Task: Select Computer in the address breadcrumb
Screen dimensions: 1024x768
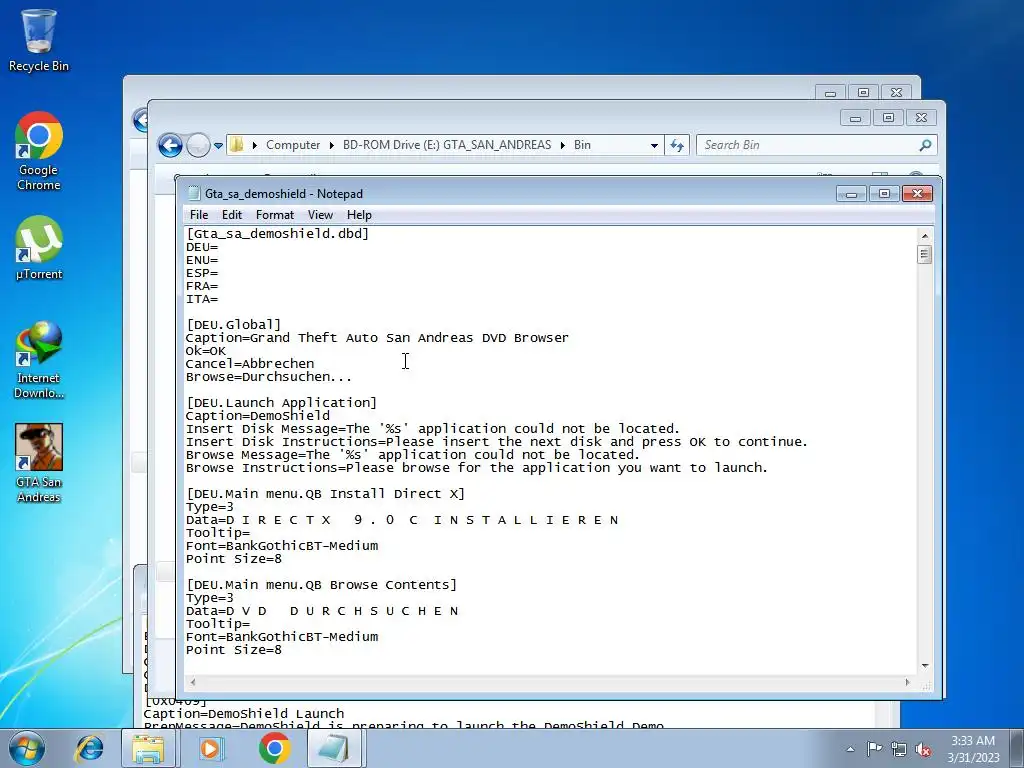Action: [x=293, y=145]
